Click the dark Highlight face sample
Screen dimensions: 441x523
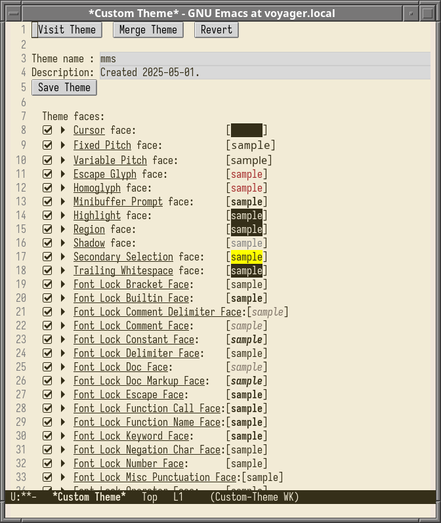[x=247, y=215]
